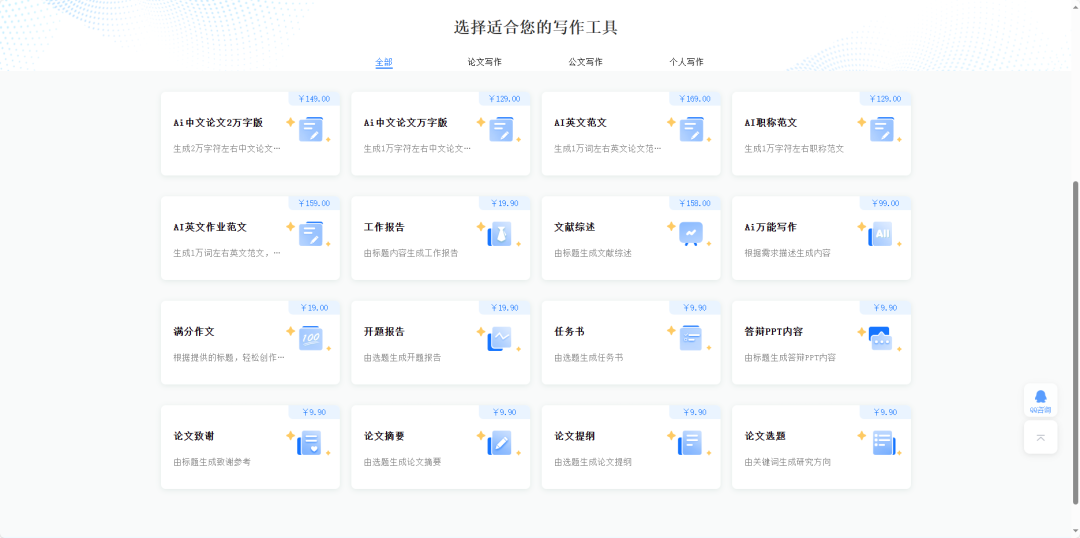The width and height of the screenshot is (1080, 538).
Task: Click the 论文提纲 outline icon
Action: point(692,443)
